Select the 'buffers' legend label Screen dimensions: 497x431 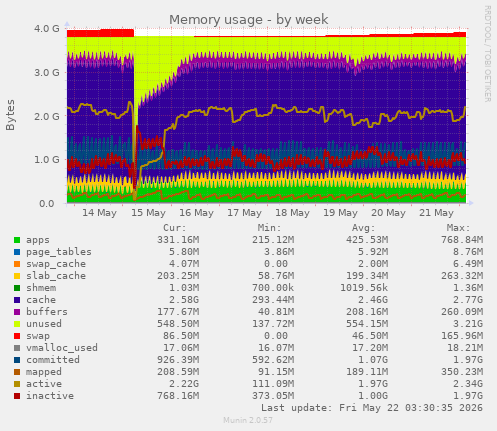47,312
